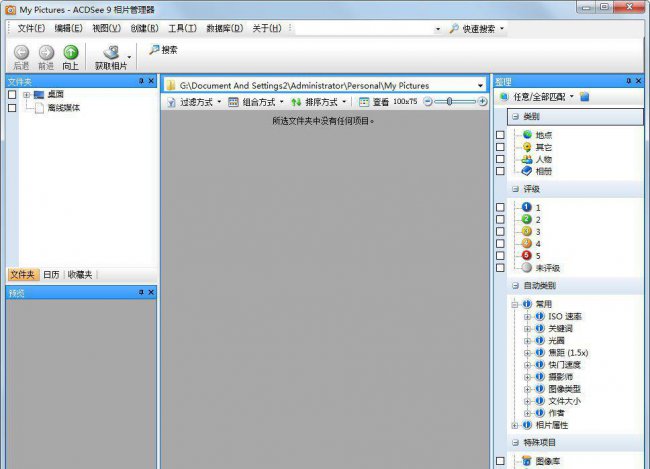Select the rating 5 red badge
Screen dimensions: 650x469
tap(526, 255)
